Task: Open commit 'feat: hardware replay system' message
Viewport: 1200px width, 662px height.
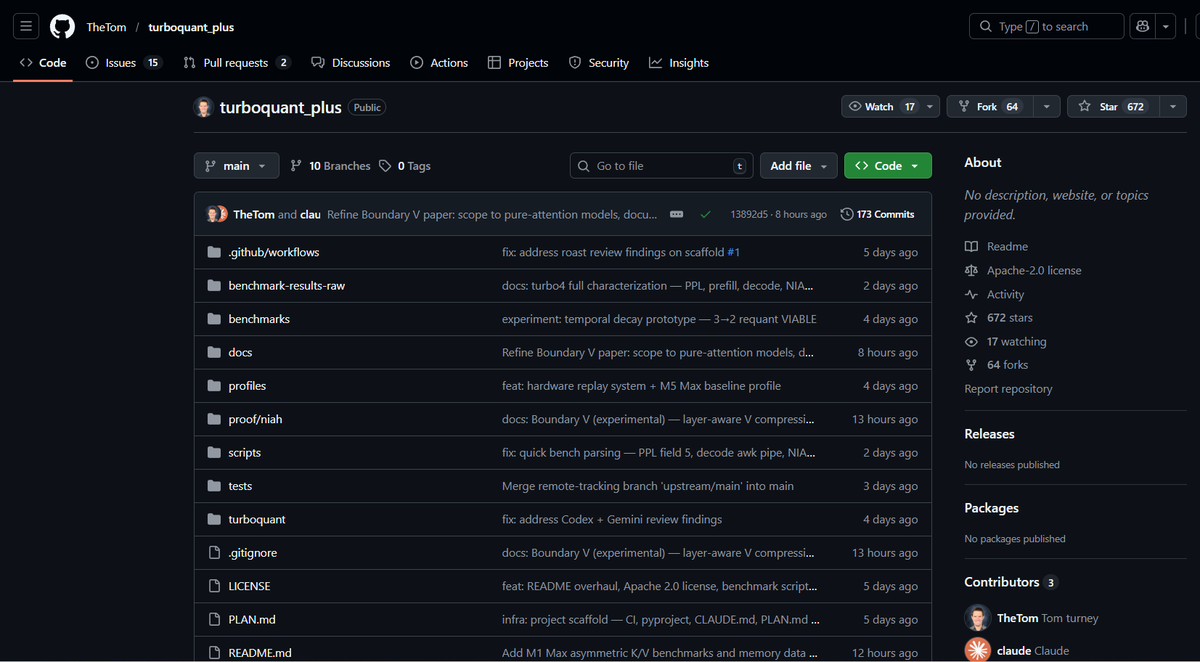Action: coord(641,386)
